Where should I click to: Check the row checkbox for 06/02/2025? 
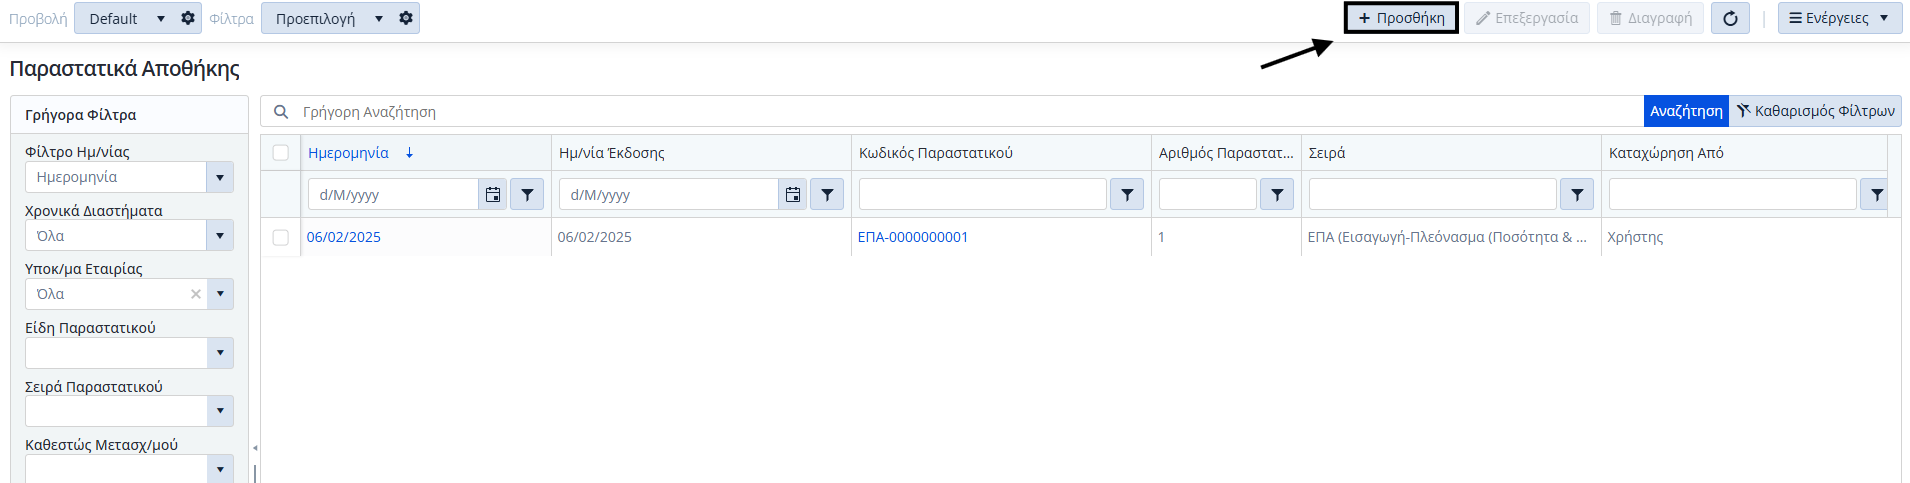(281, 237)
